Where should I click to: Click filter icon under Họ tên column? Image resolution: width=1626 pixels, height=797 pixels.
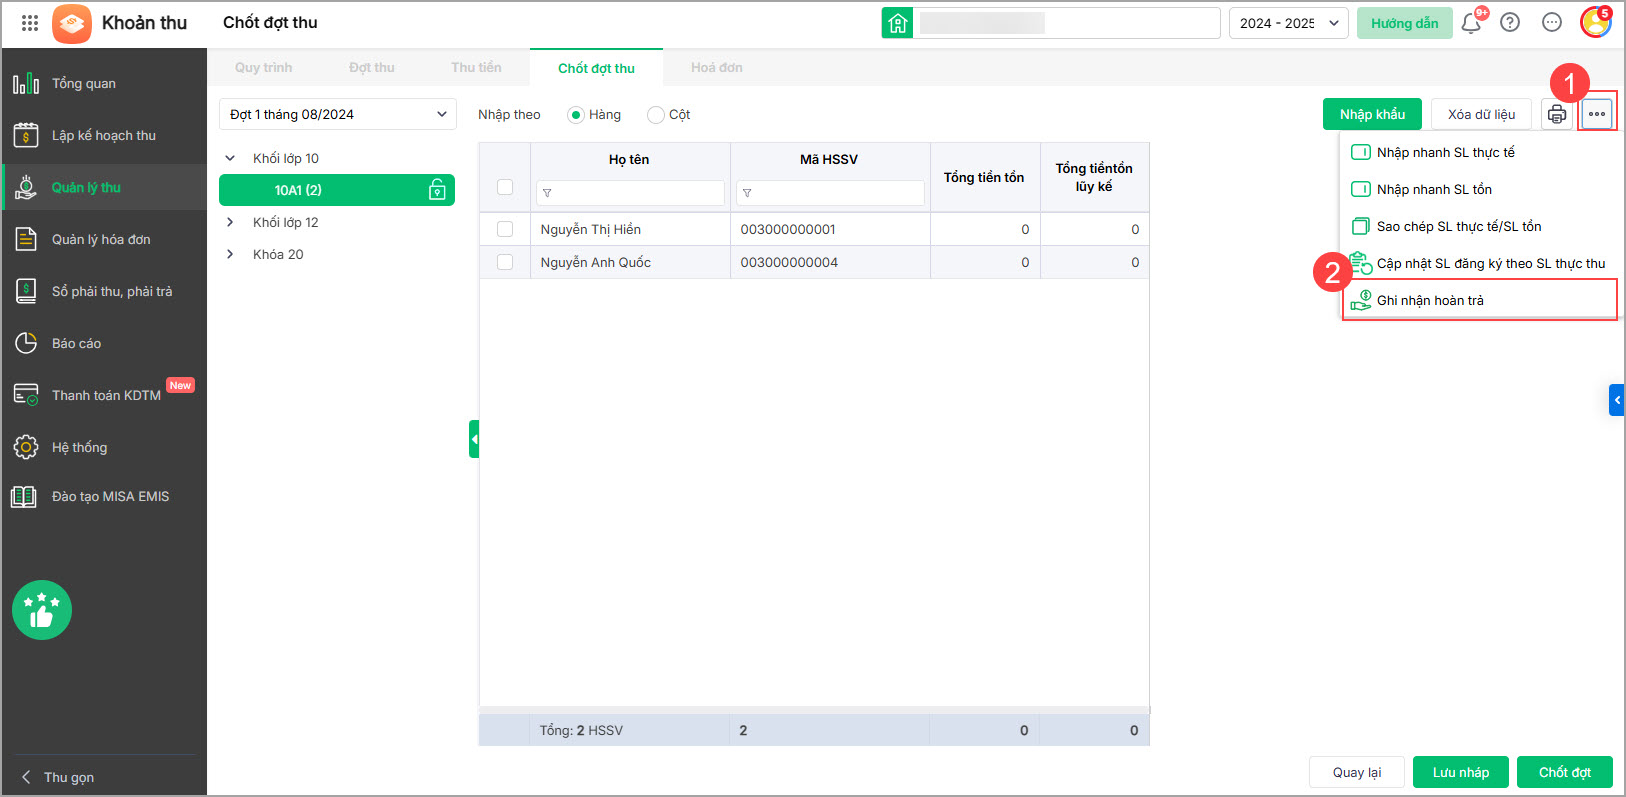coord(547,193)
